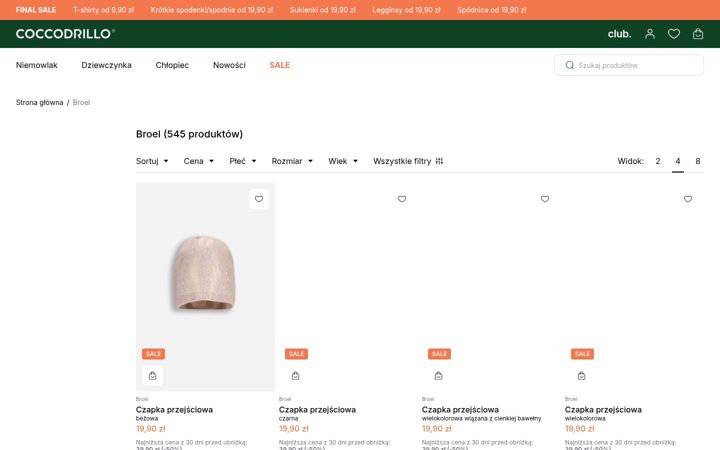Expand the Rozmiar filter dropdown
This screenshot has height=450, width=720.
[292, 161]
